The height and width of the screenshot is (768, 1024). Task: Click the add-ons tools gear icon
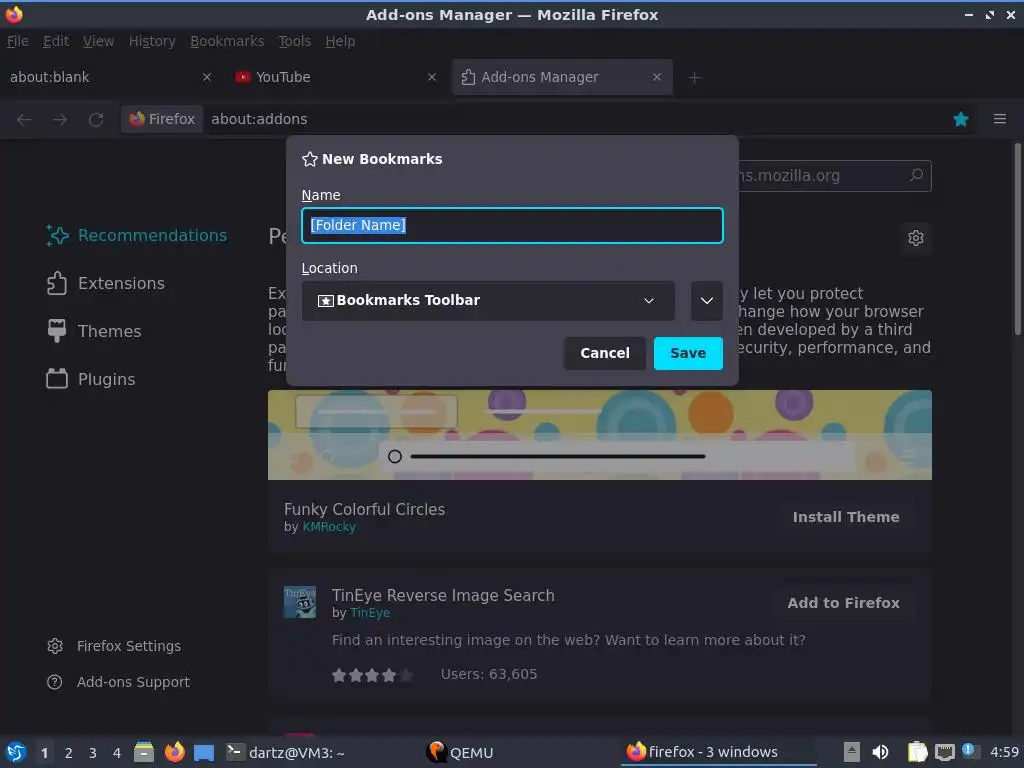coord(916,238)
